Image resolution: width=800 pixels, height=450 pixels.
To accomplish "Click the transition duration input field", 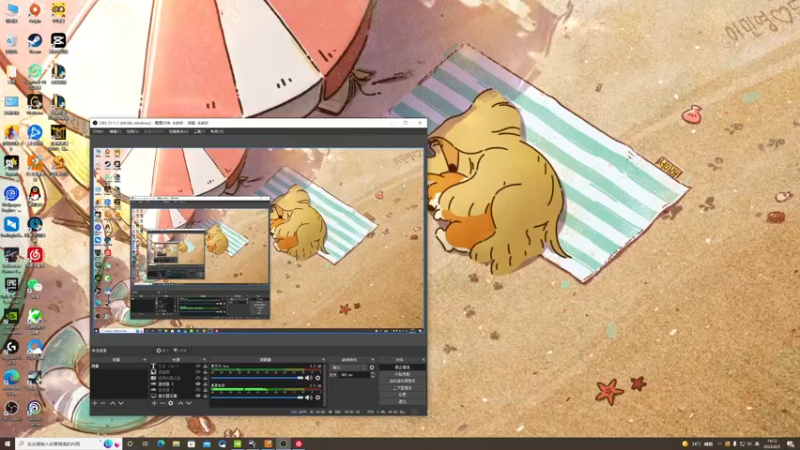I will coord(355,375).
